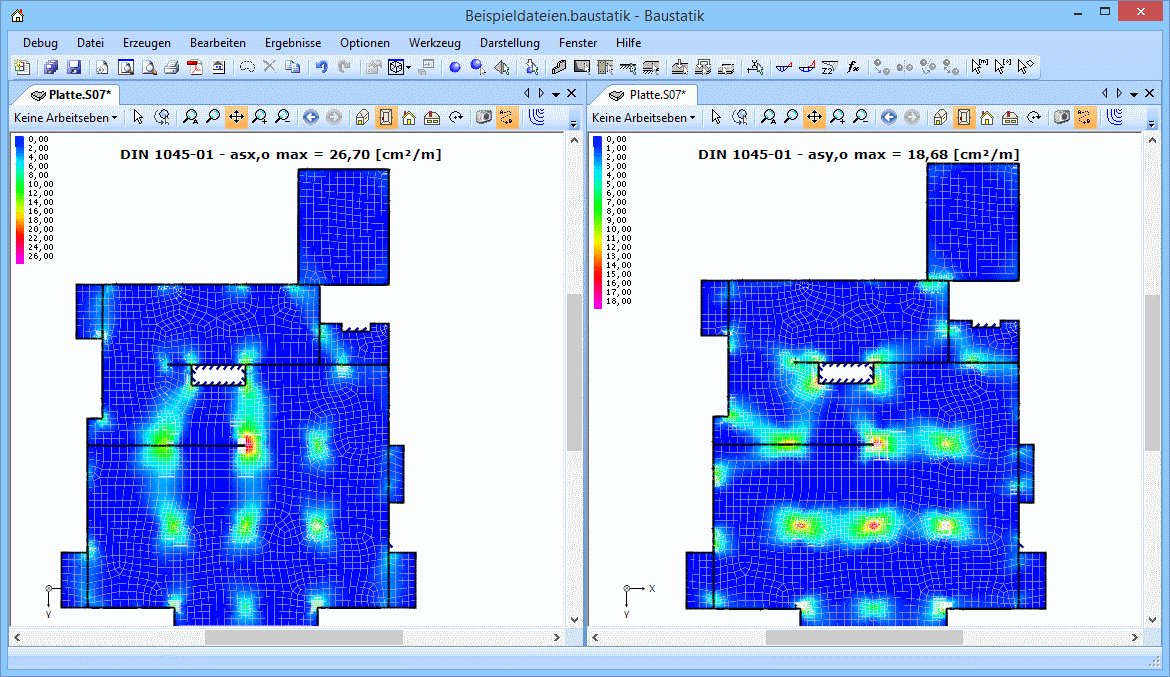Toggle the pan tool in left pane
Screen dimensions: 1170x677
pos(236,117)
